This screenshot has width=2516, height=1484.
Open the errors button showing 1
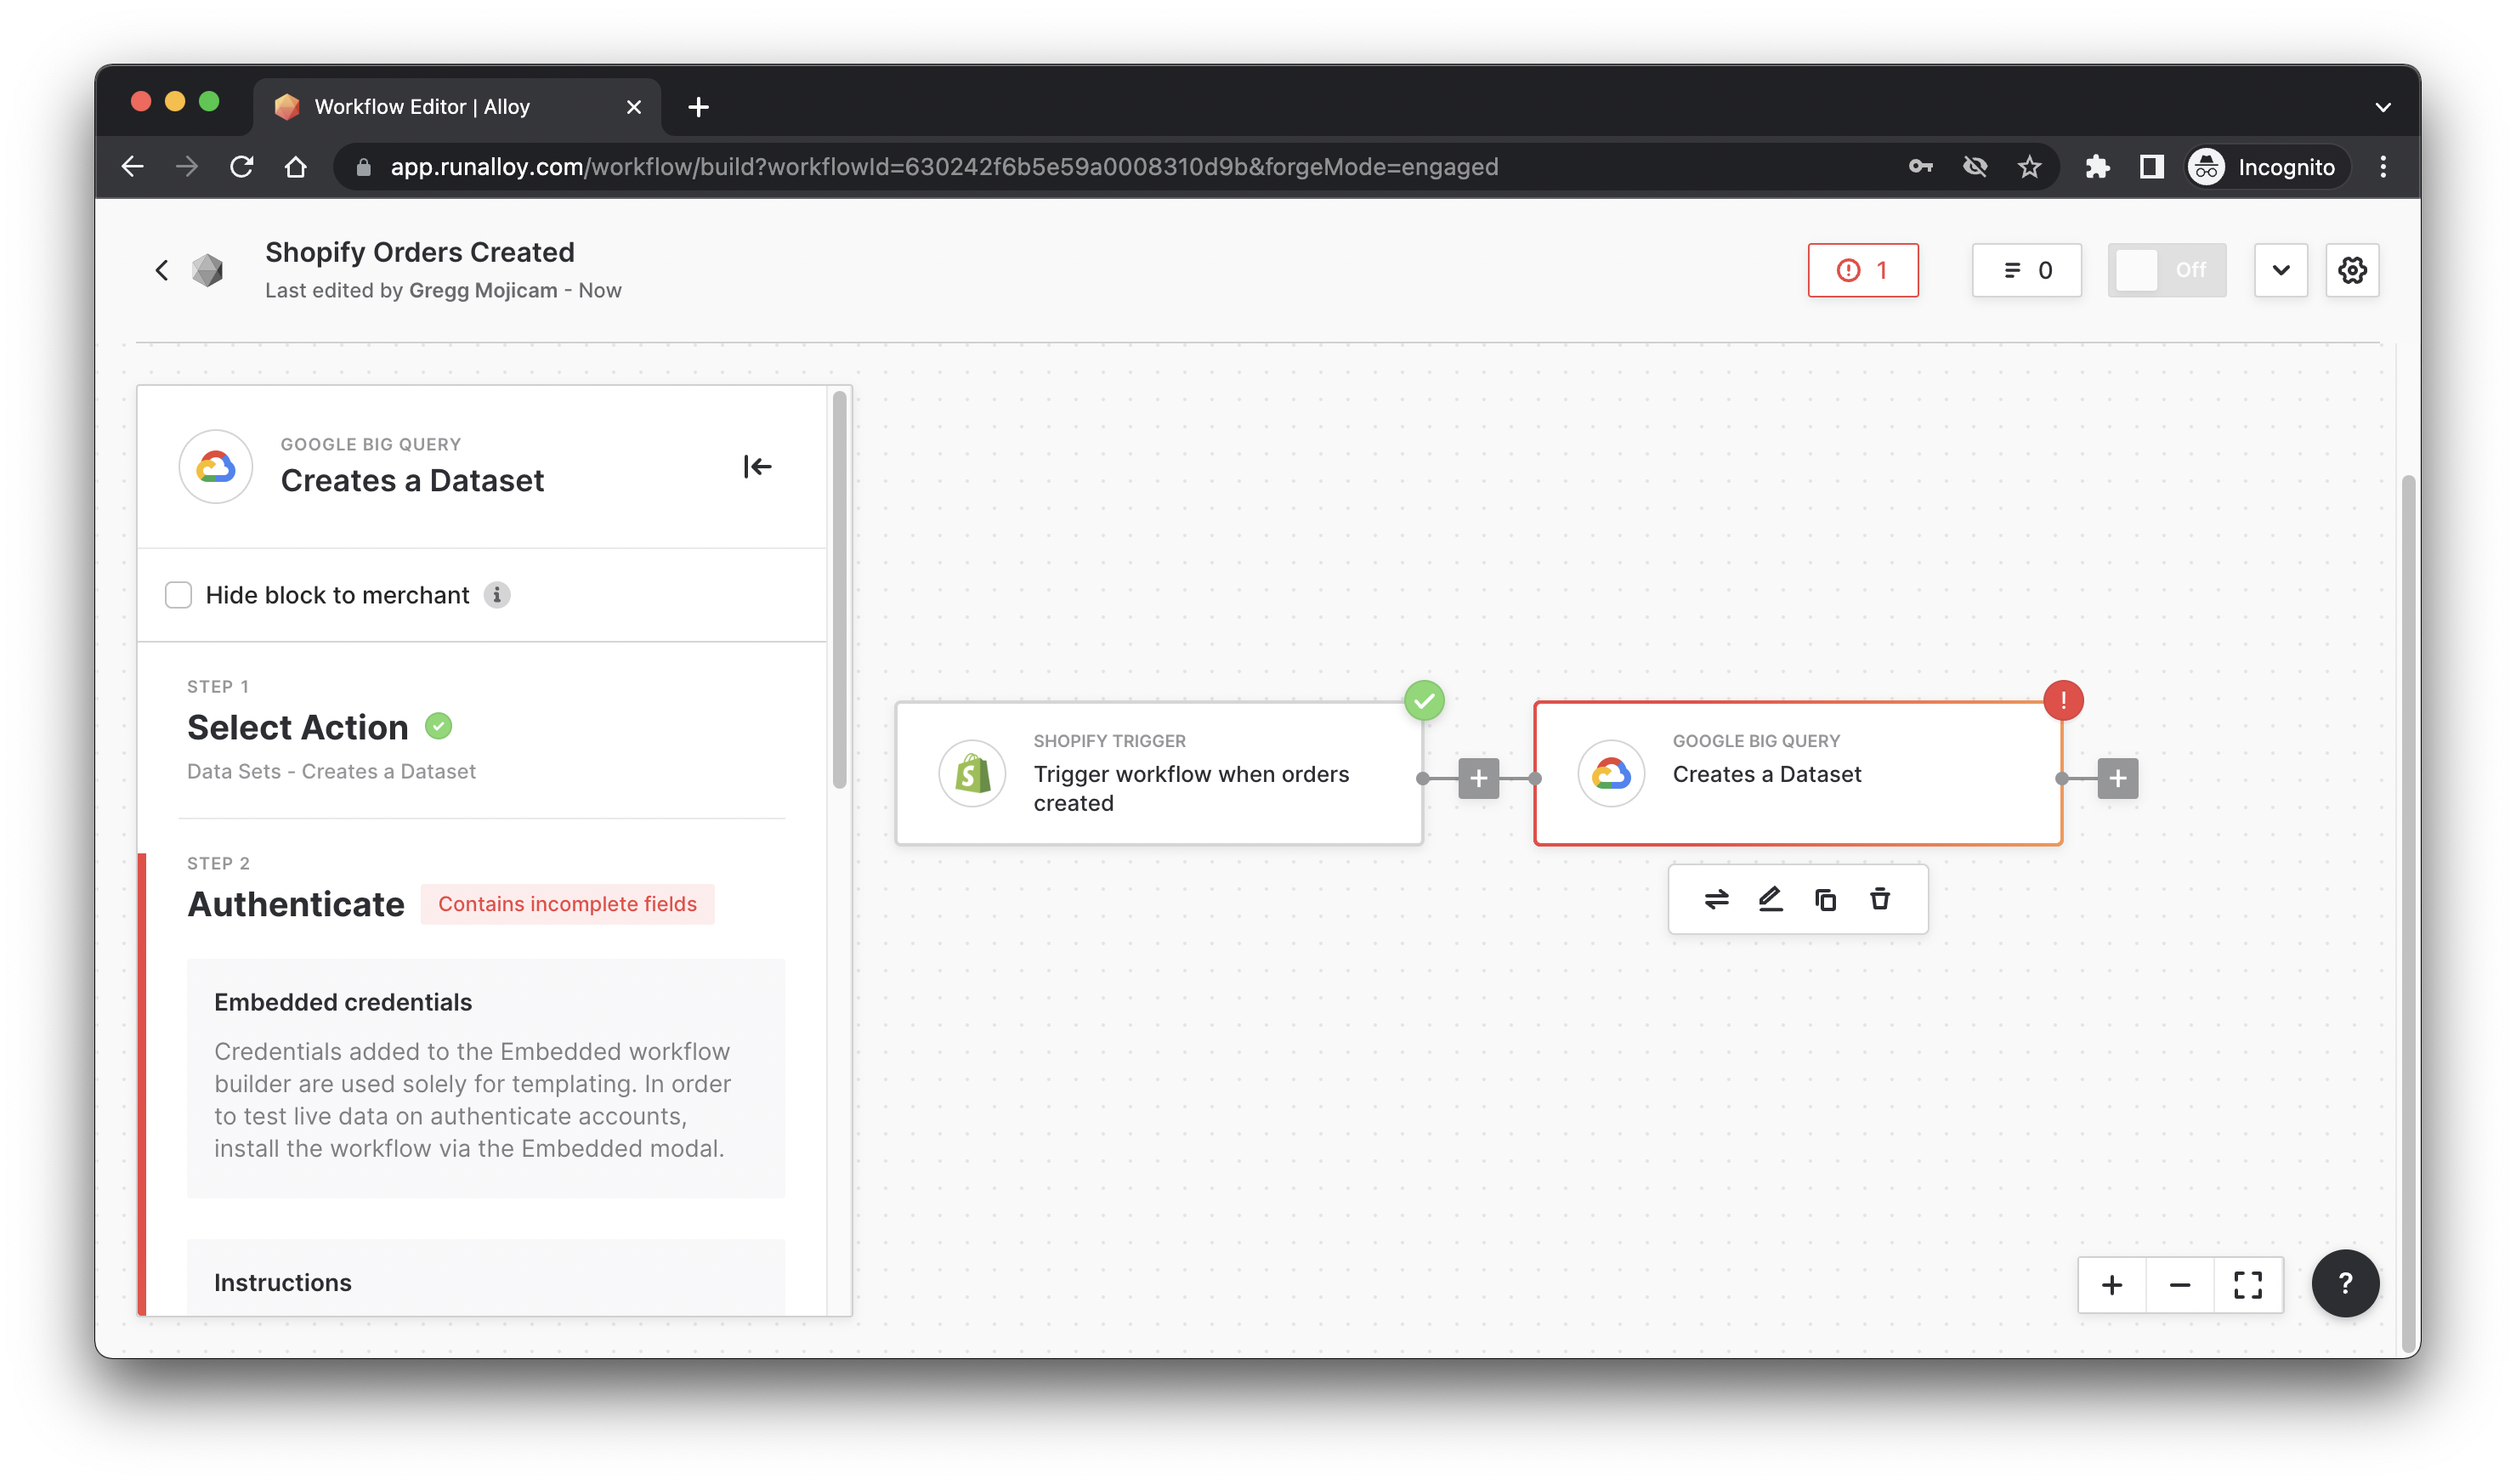pos(1862,270)
